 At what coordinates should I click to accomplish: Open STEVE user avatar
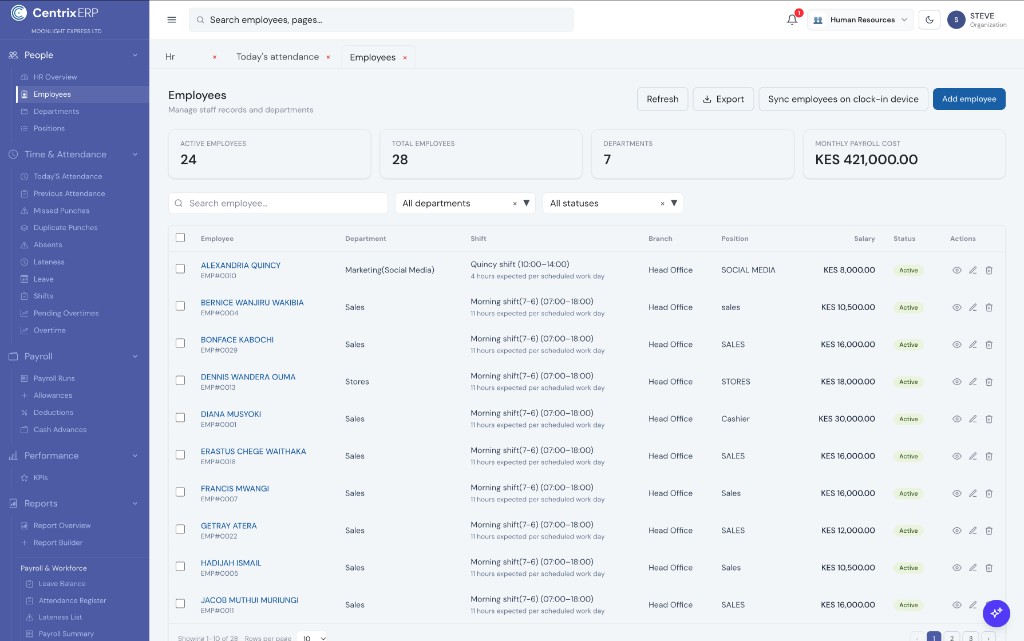(x=956, y=20)
